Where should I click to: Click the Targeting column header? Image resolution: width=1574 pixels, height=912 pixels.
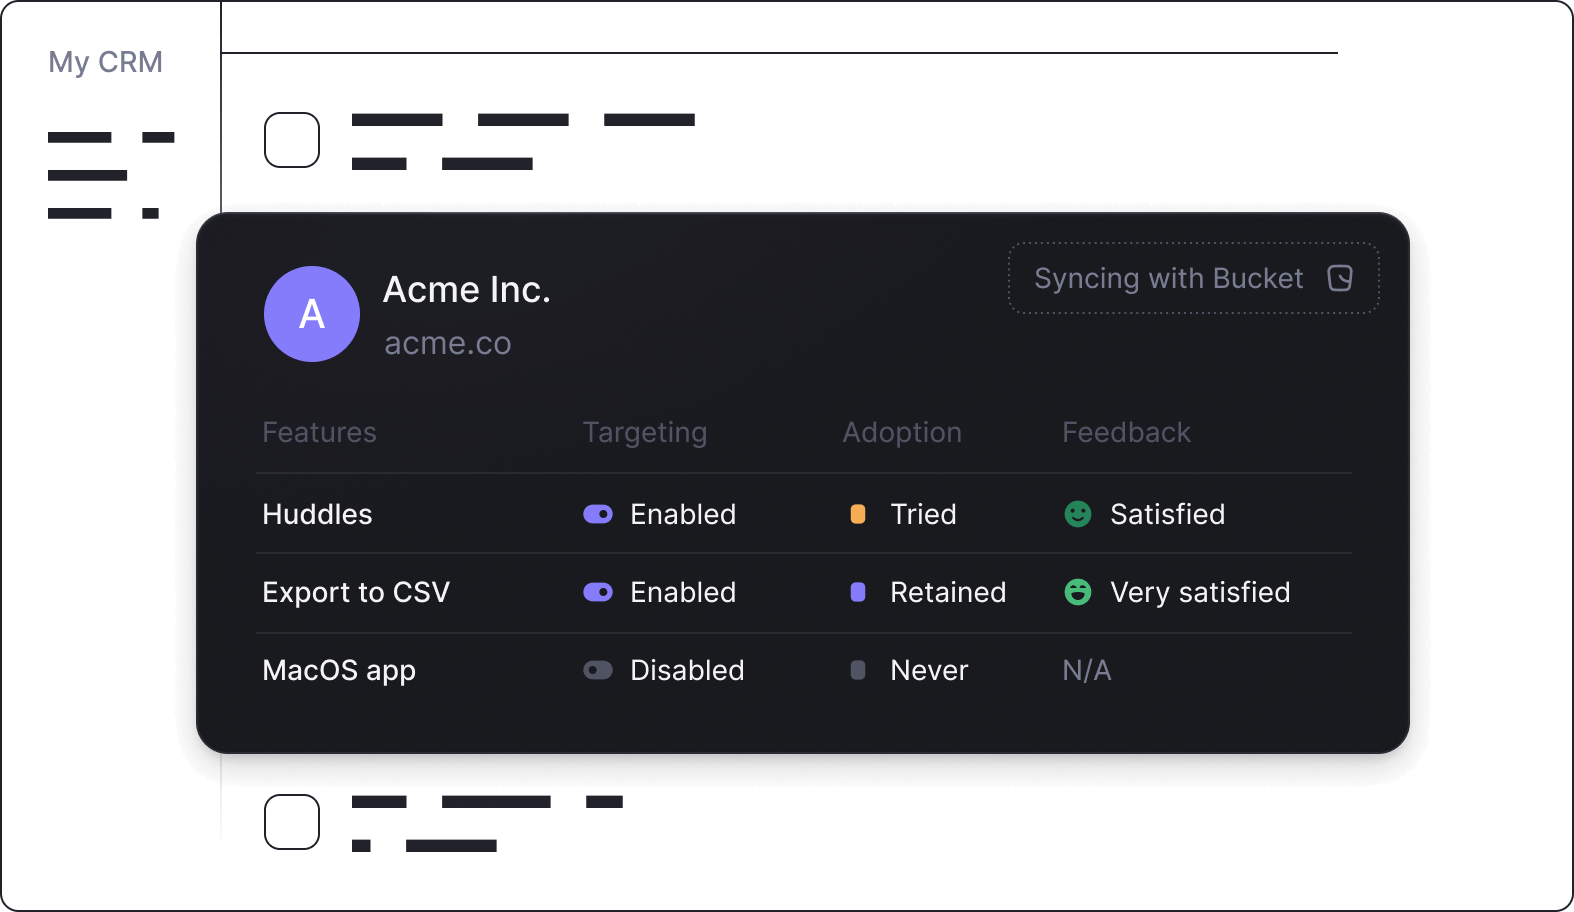[645, 433]
